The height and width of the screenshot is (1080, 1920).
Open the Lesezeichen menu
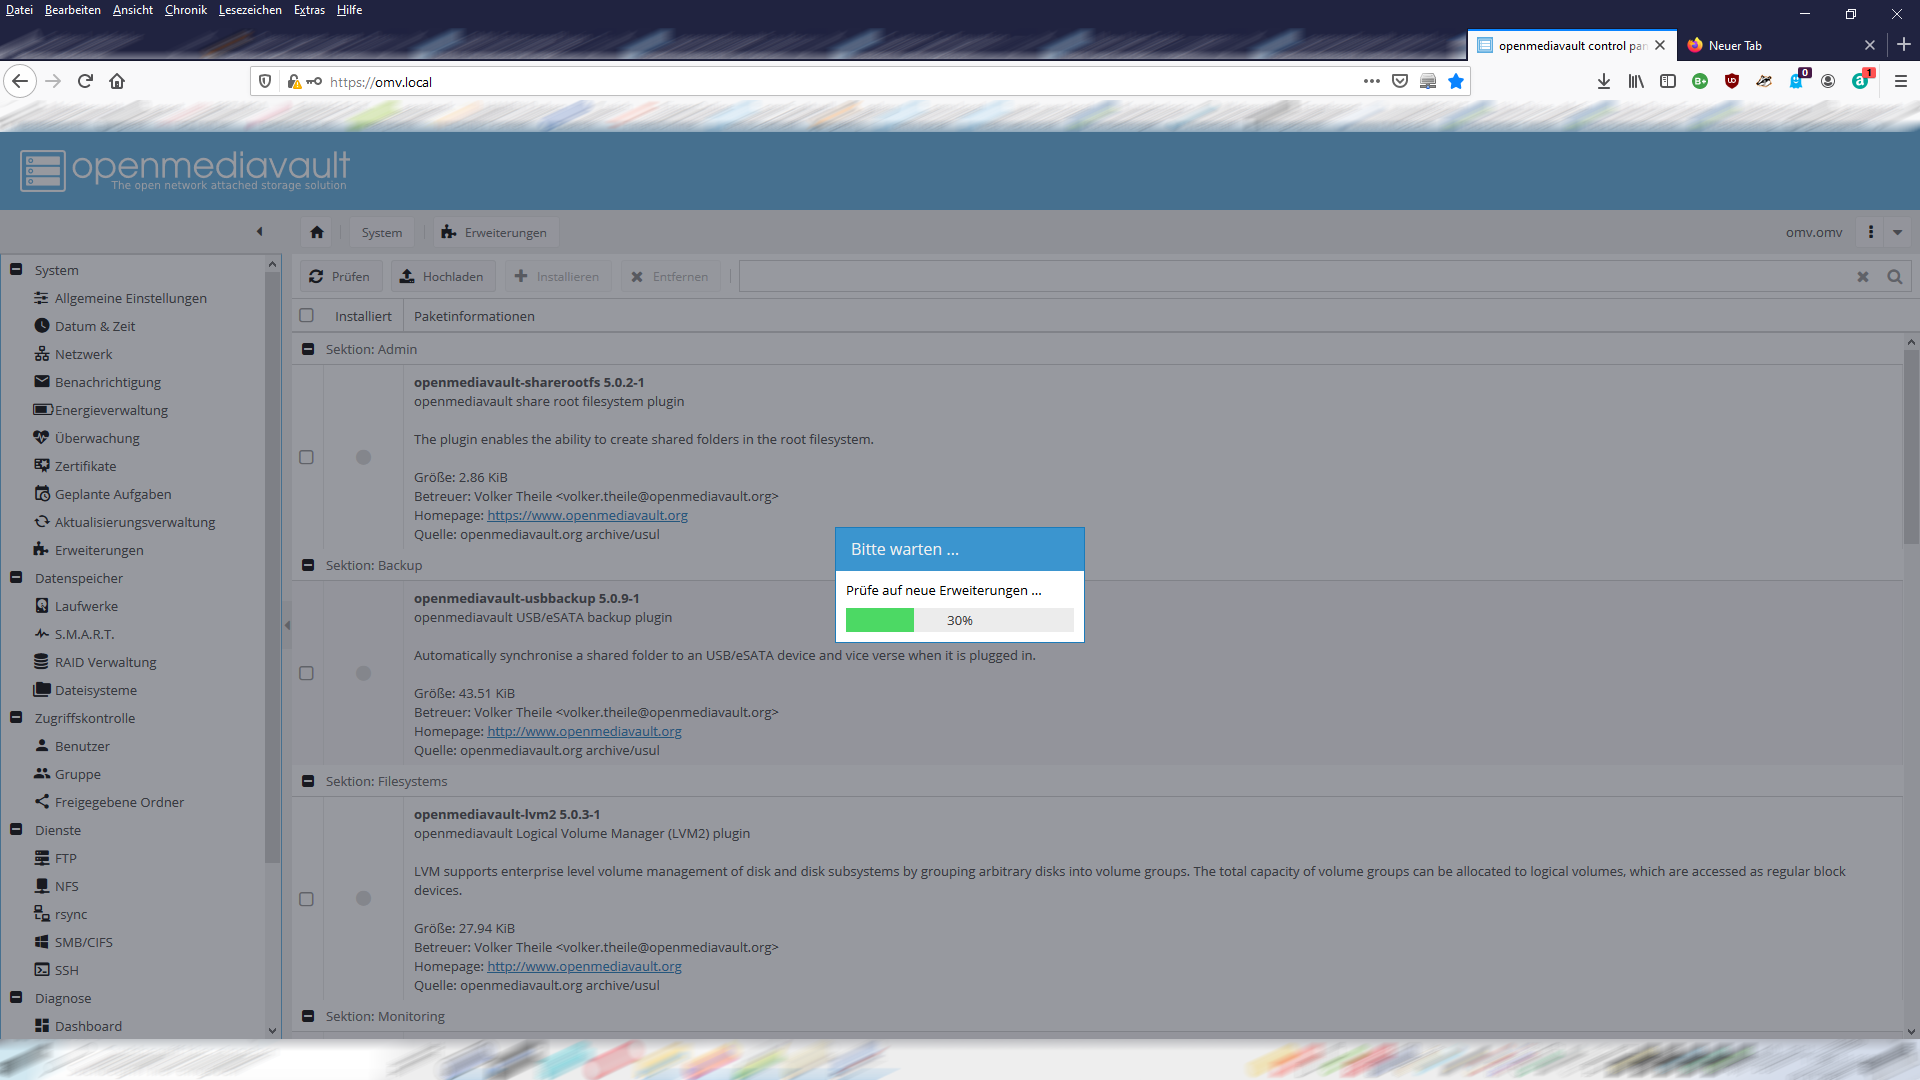coord(250,10)
